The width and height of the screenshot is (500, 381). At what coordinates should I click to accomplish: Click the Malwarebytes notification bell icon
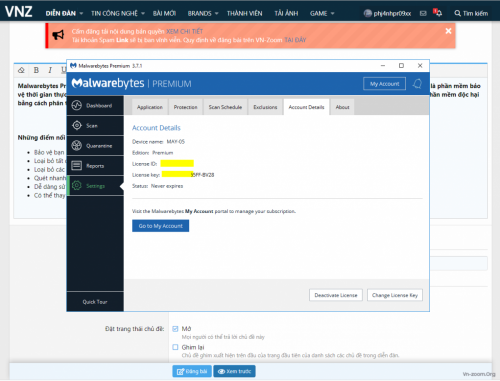point(417,84)
